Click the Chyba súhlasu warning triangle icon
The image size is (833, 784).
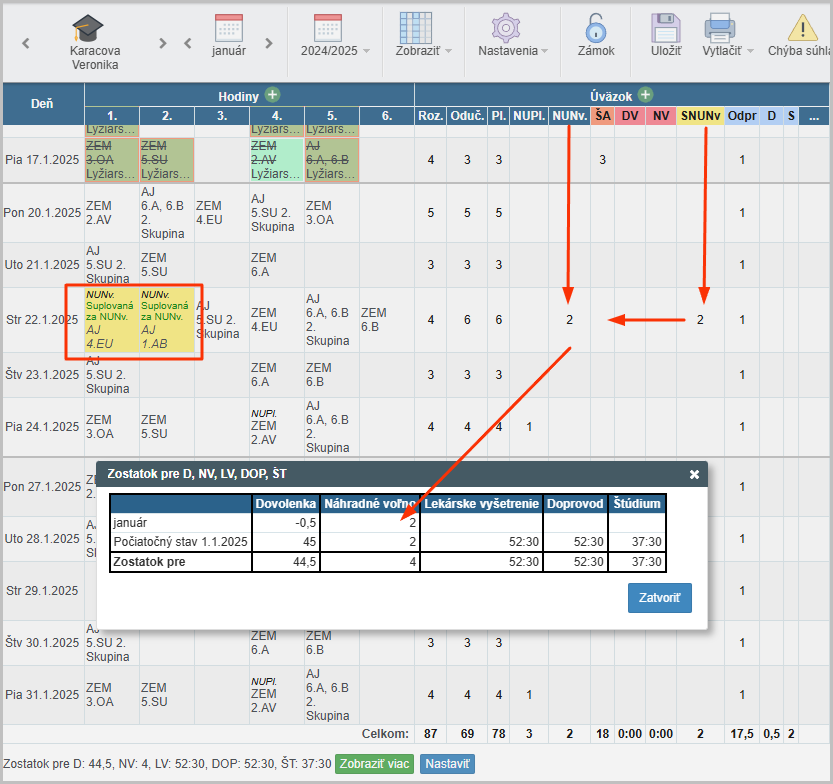[x=802, y=27]
